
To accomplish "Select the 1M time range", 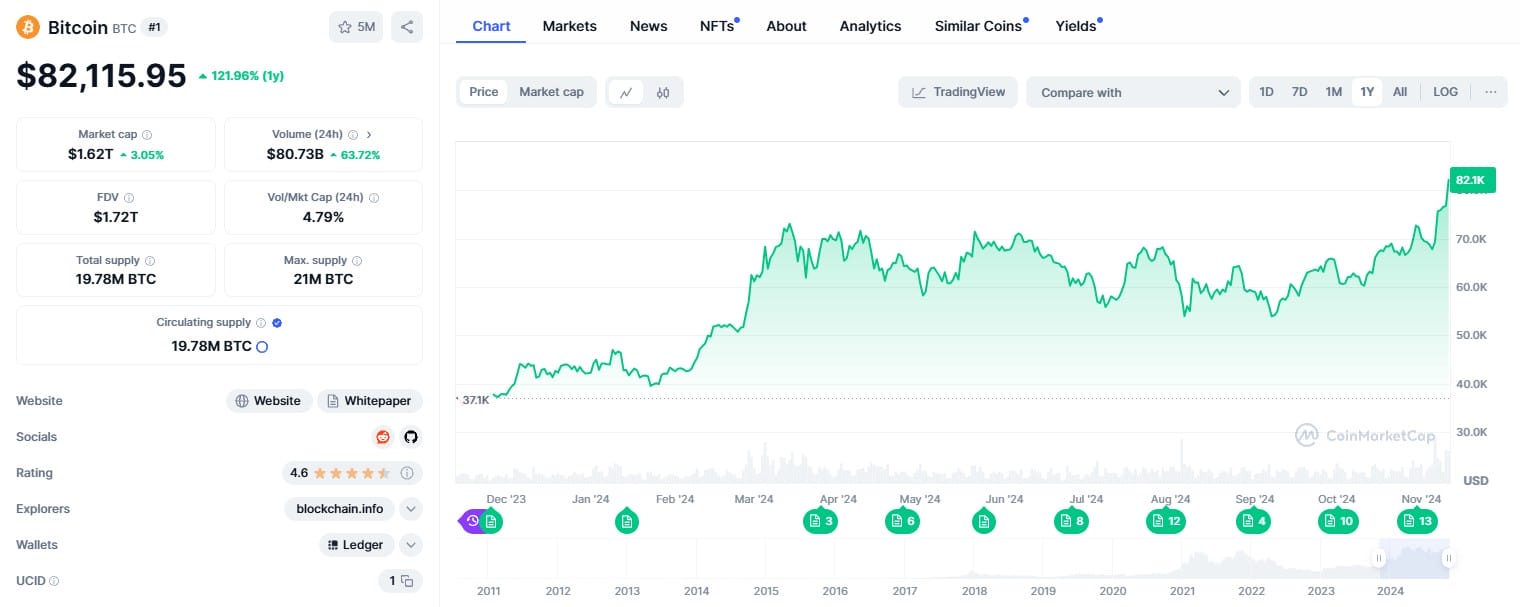I will click(1333, 92).
